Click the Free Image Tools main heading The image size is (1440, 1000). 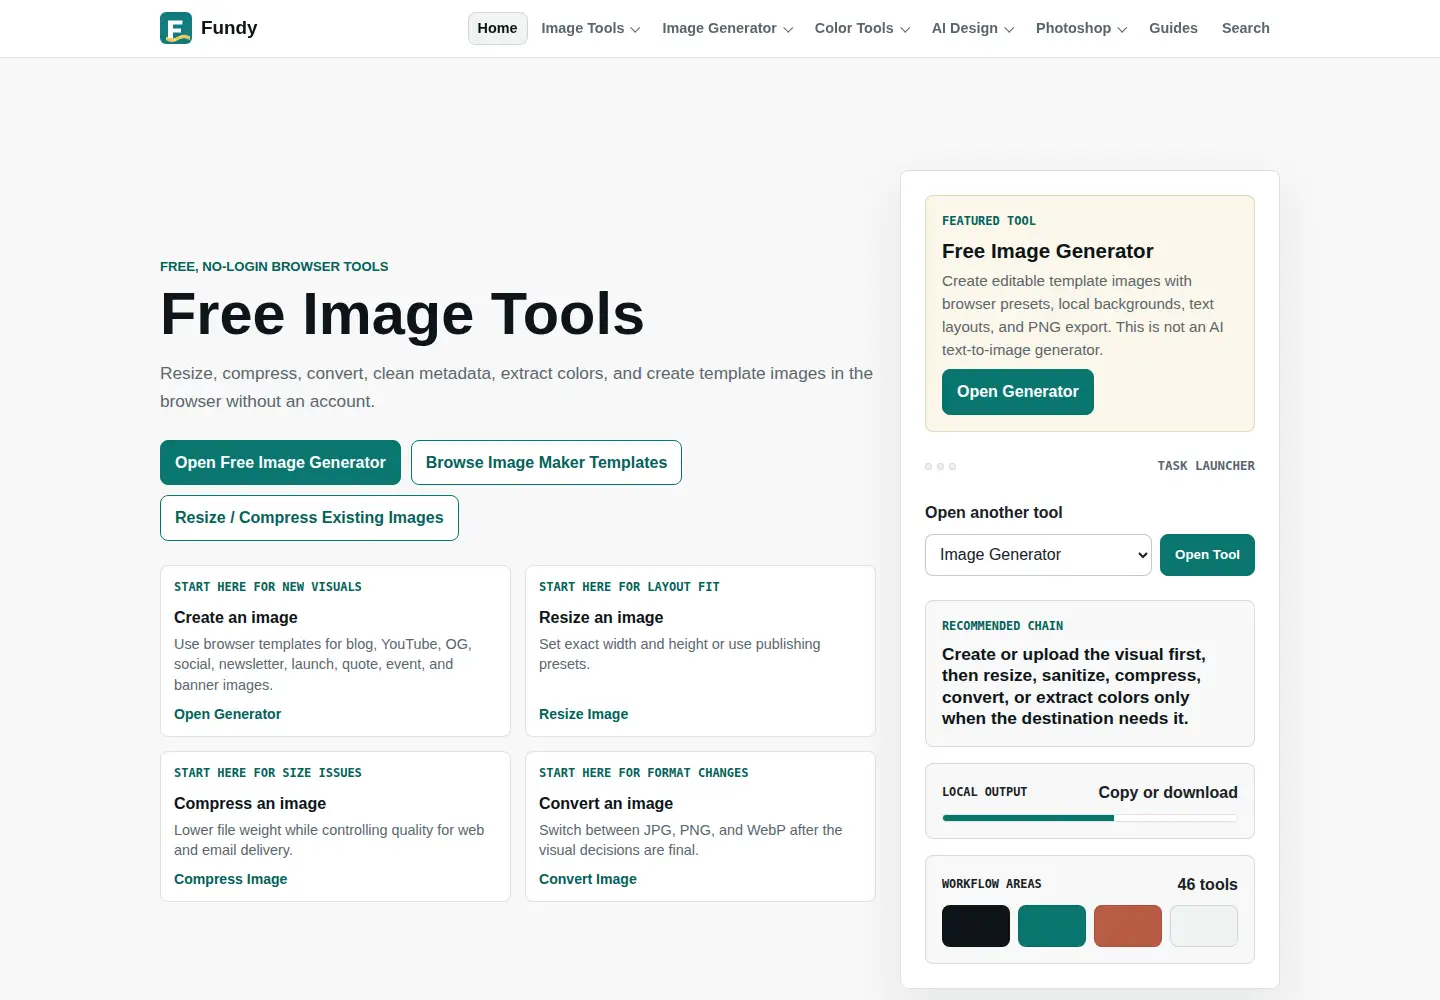tap(402, 314)
